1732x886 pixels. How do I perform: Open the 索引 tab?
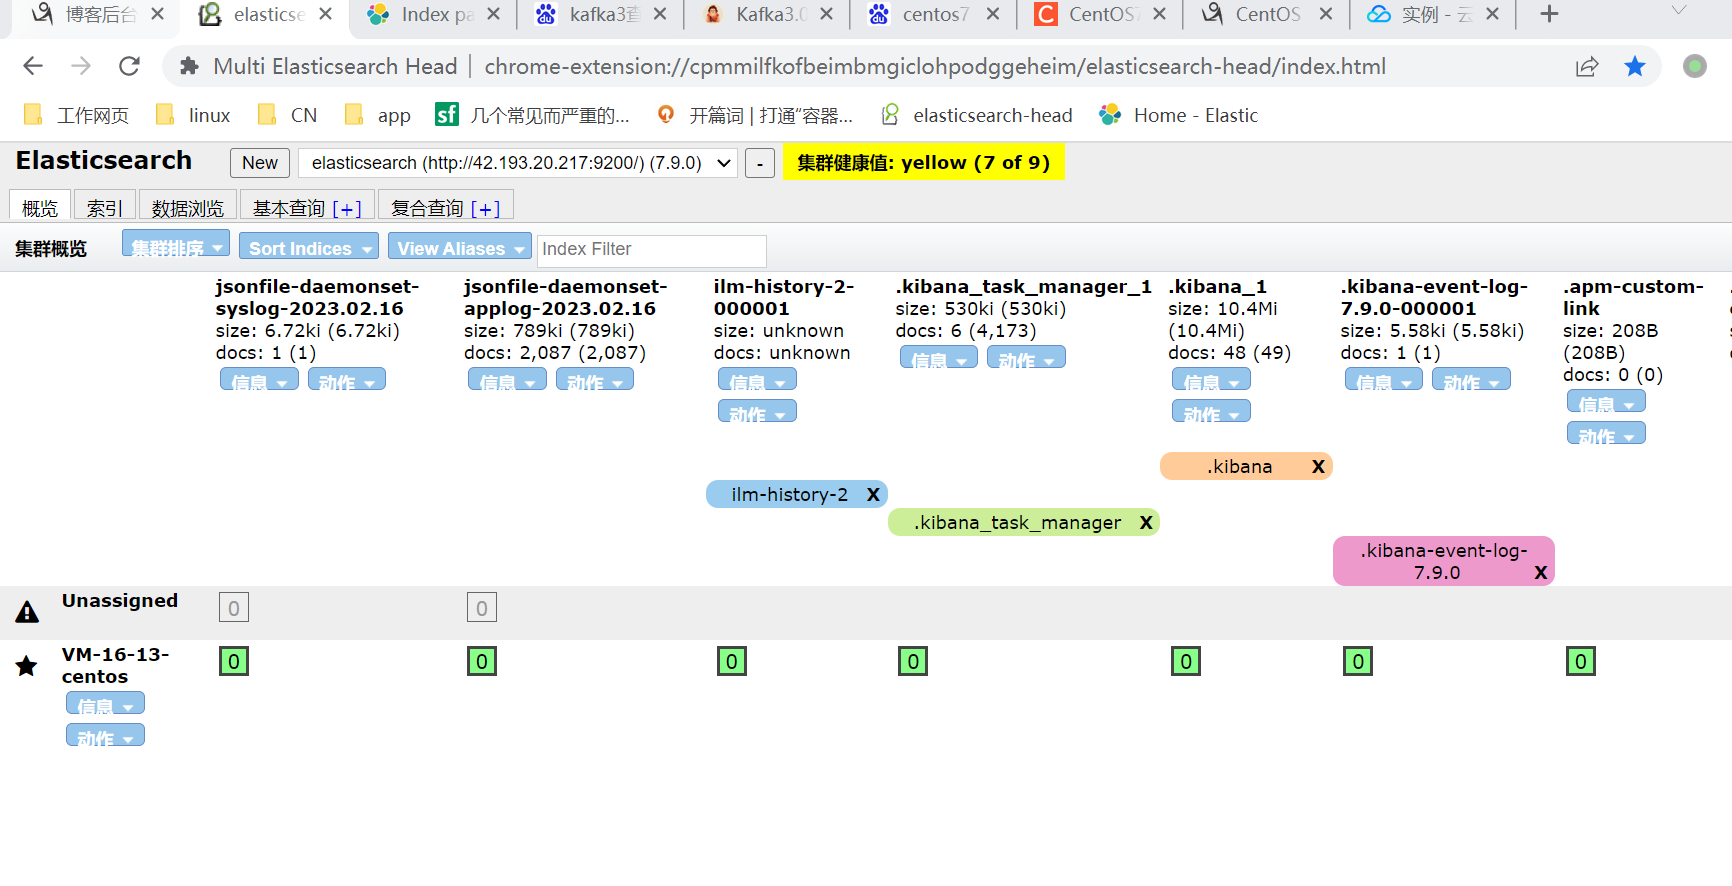pyautogui.click(x=104, y=207)
